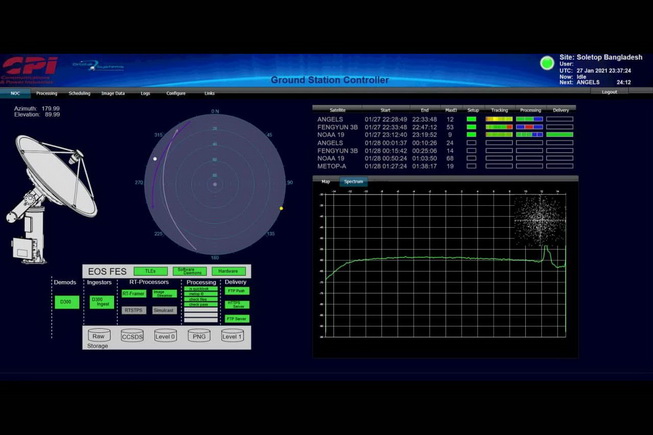Switch to the Spectrum view tab
Screen dimensions: 653x435
point(354,181)
